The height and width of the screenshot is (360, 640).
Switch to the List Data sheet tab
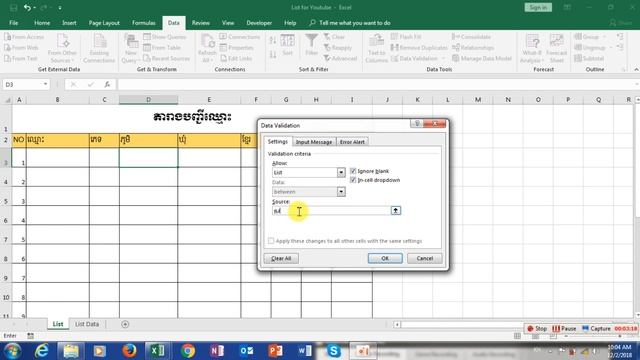(x=87, y=324)
